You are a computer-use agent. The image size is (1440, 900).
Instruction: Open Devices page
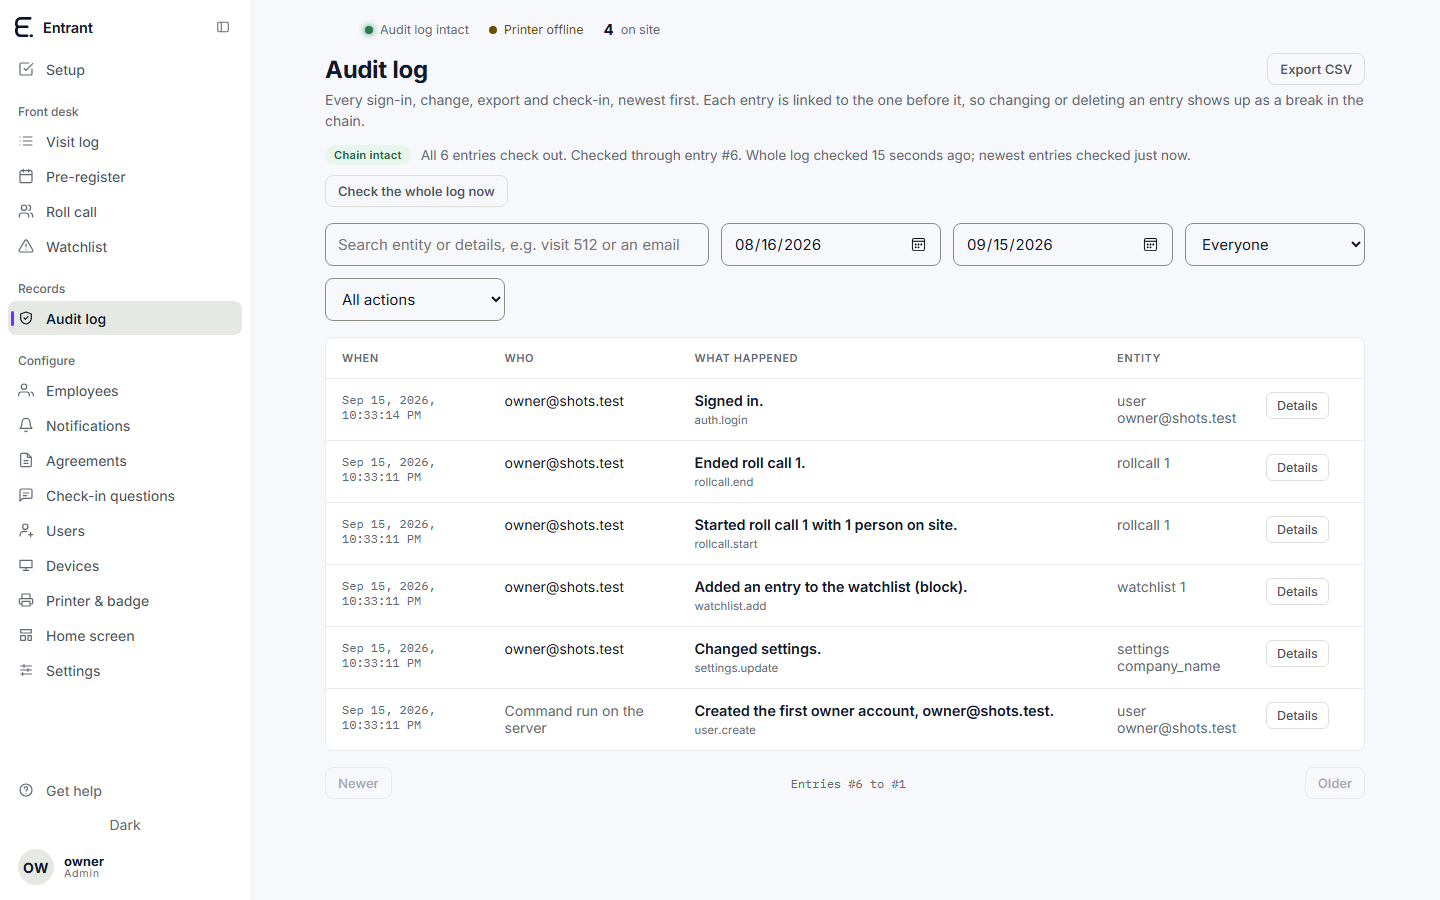[125, 566]
